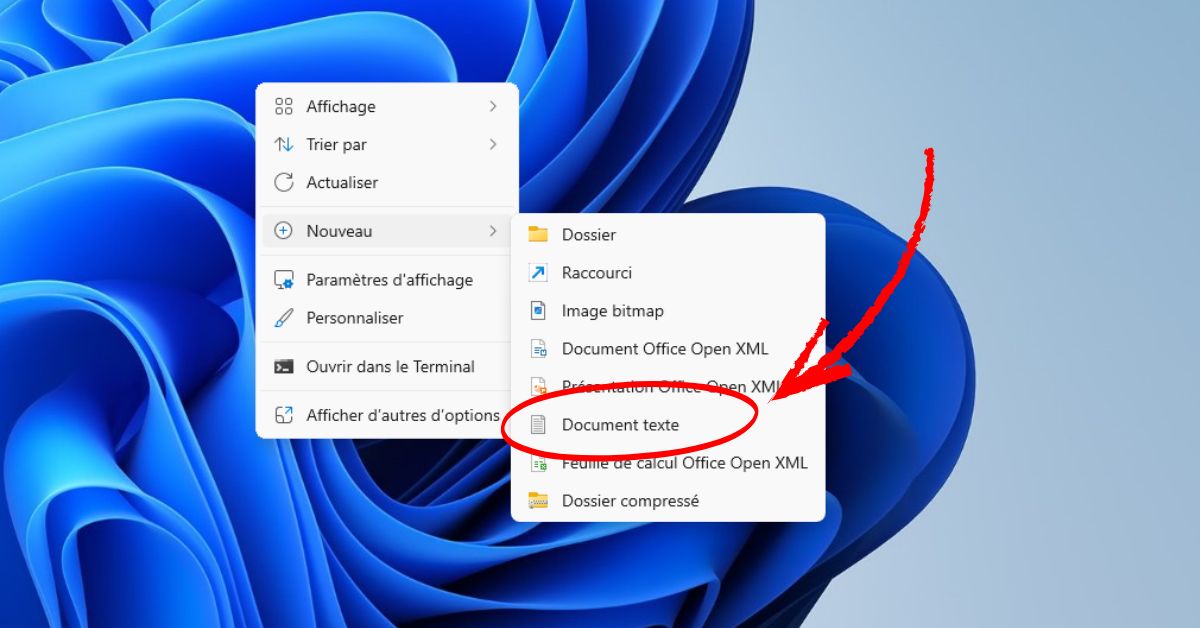Click the Personnaliser menu entry
Screen dimensions: 1200x628
pyautogui.click(x=354, y=318)
